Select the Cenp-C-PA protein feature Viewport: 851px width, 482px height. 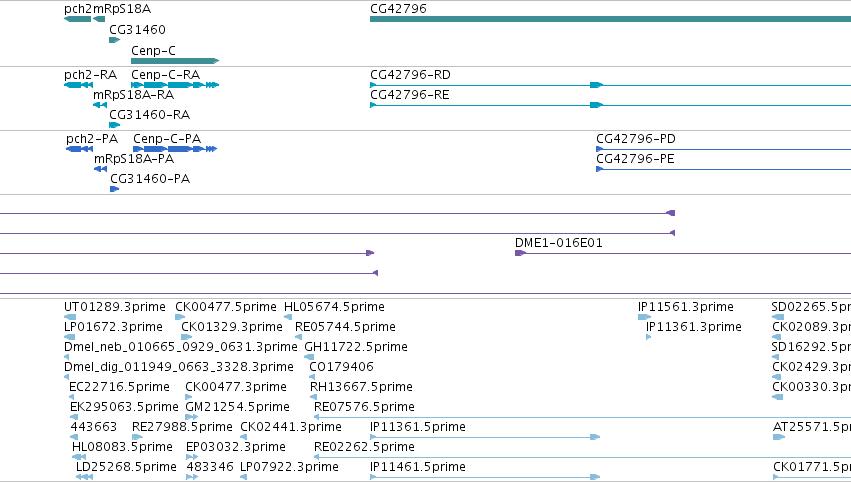pyautogui.click(x=175, y=149)
